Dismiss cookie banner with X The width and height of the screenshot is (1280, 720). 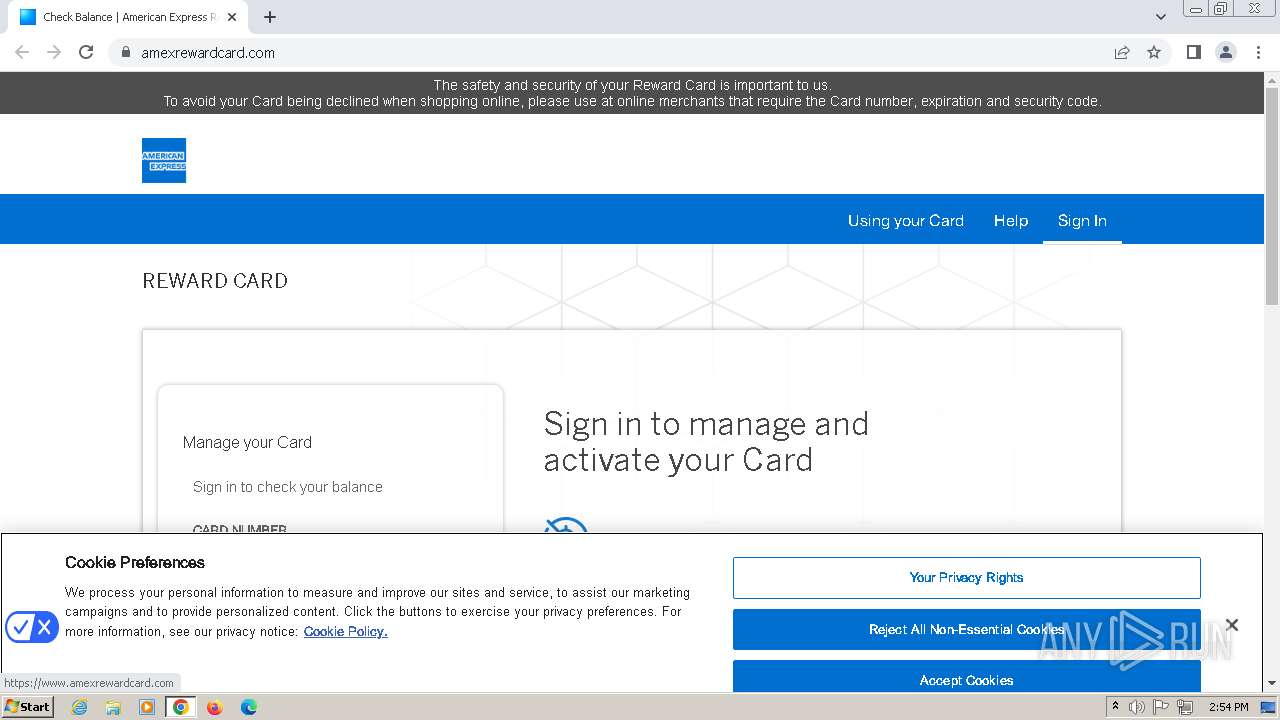(x=1232, y=624)
